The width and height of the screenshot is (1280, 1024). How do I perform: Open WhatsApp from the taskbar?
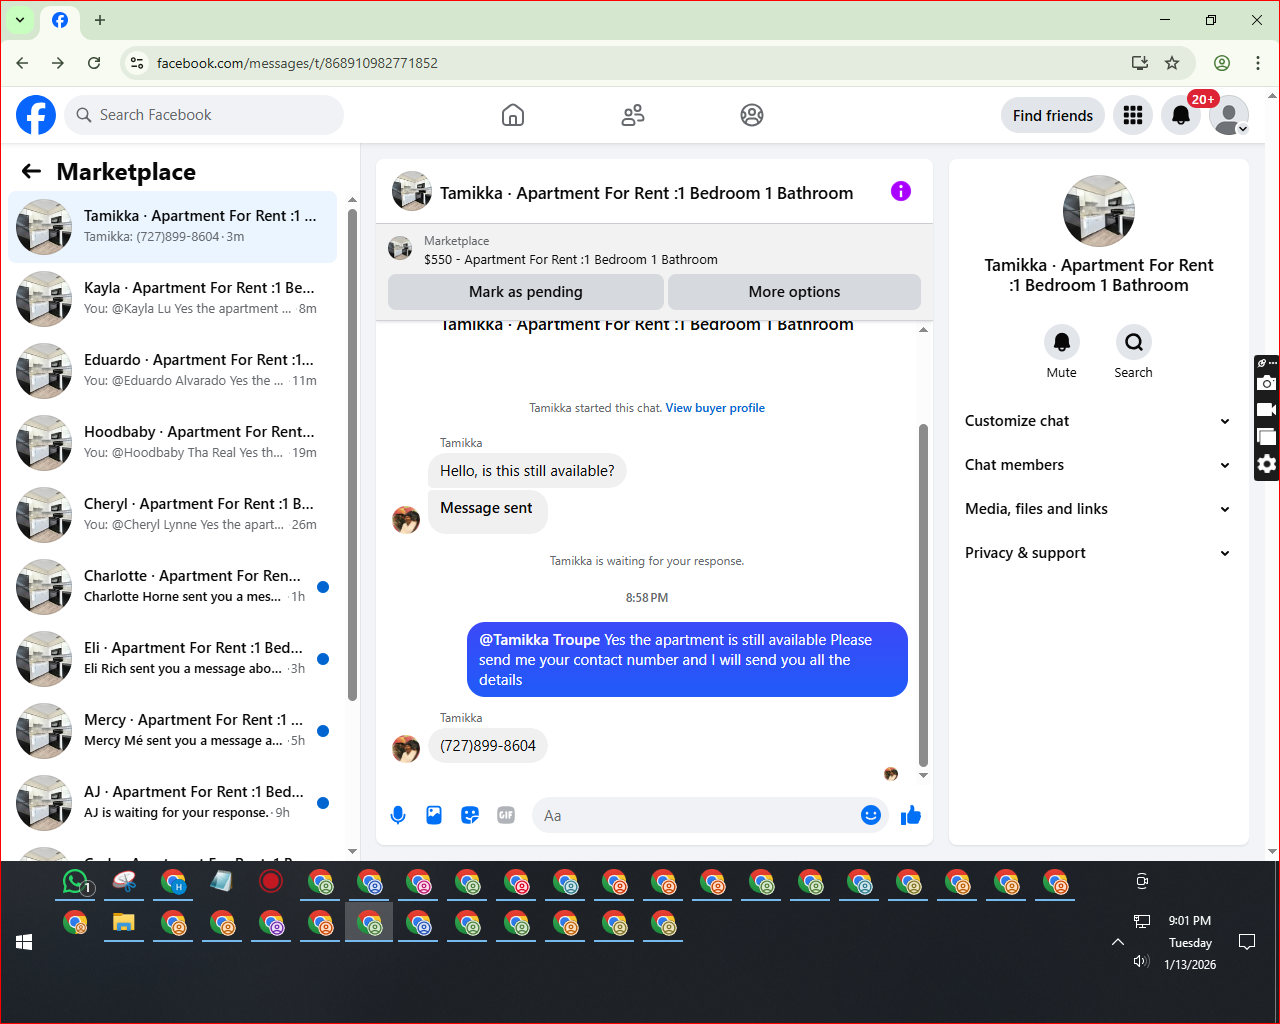[x=76, y=882]
